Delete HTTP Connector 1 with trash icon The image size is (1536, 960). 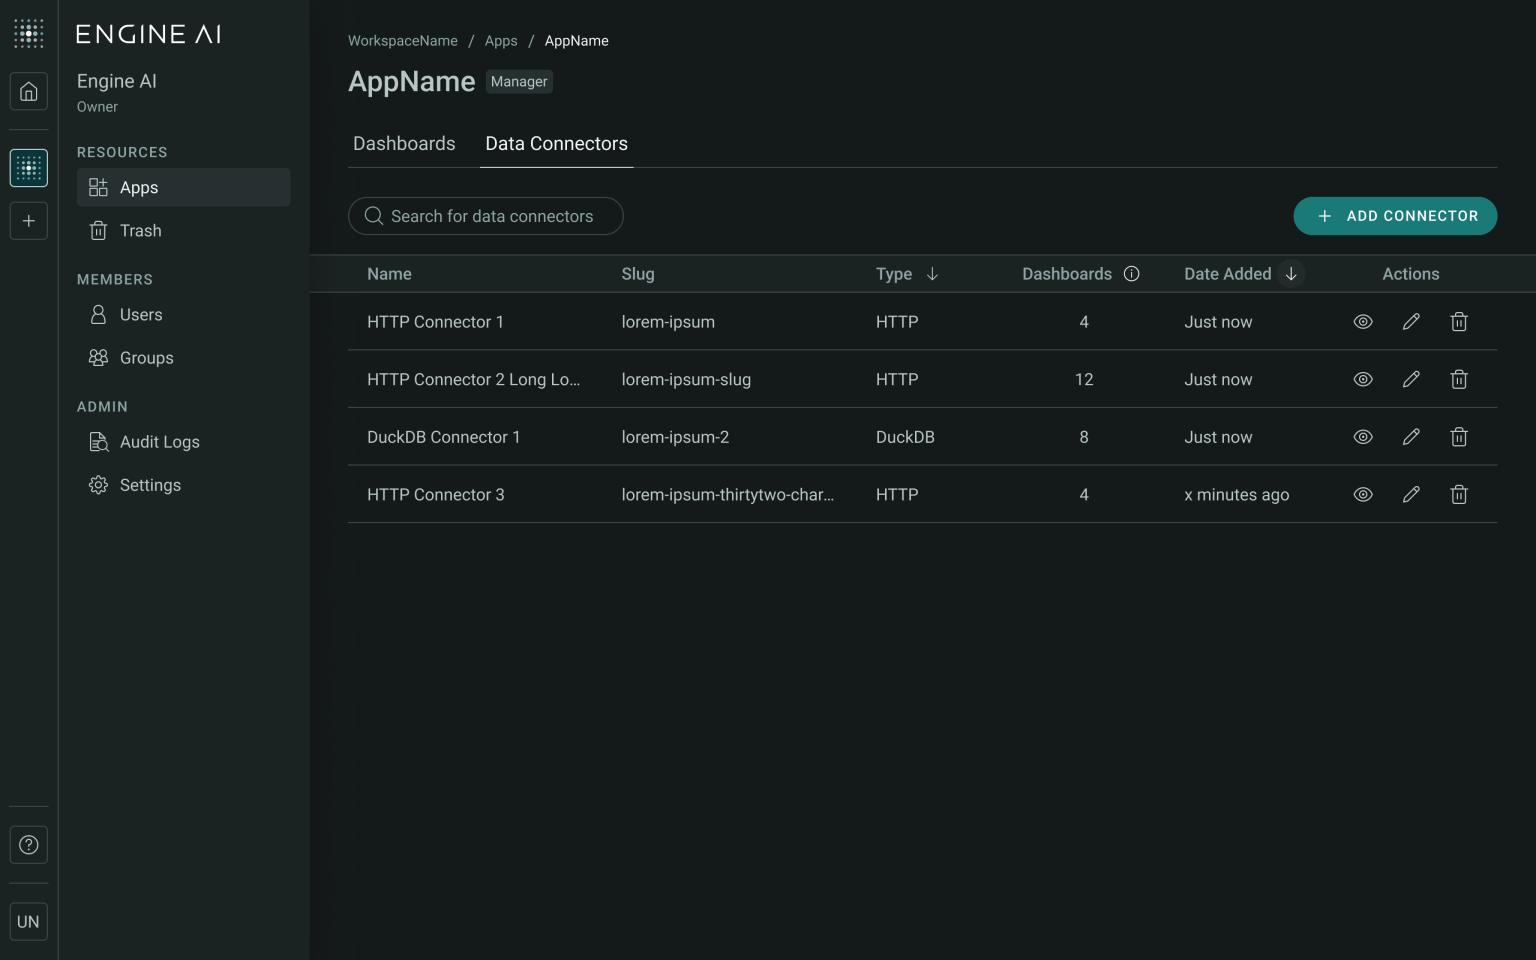click(x=1459, y=322)
